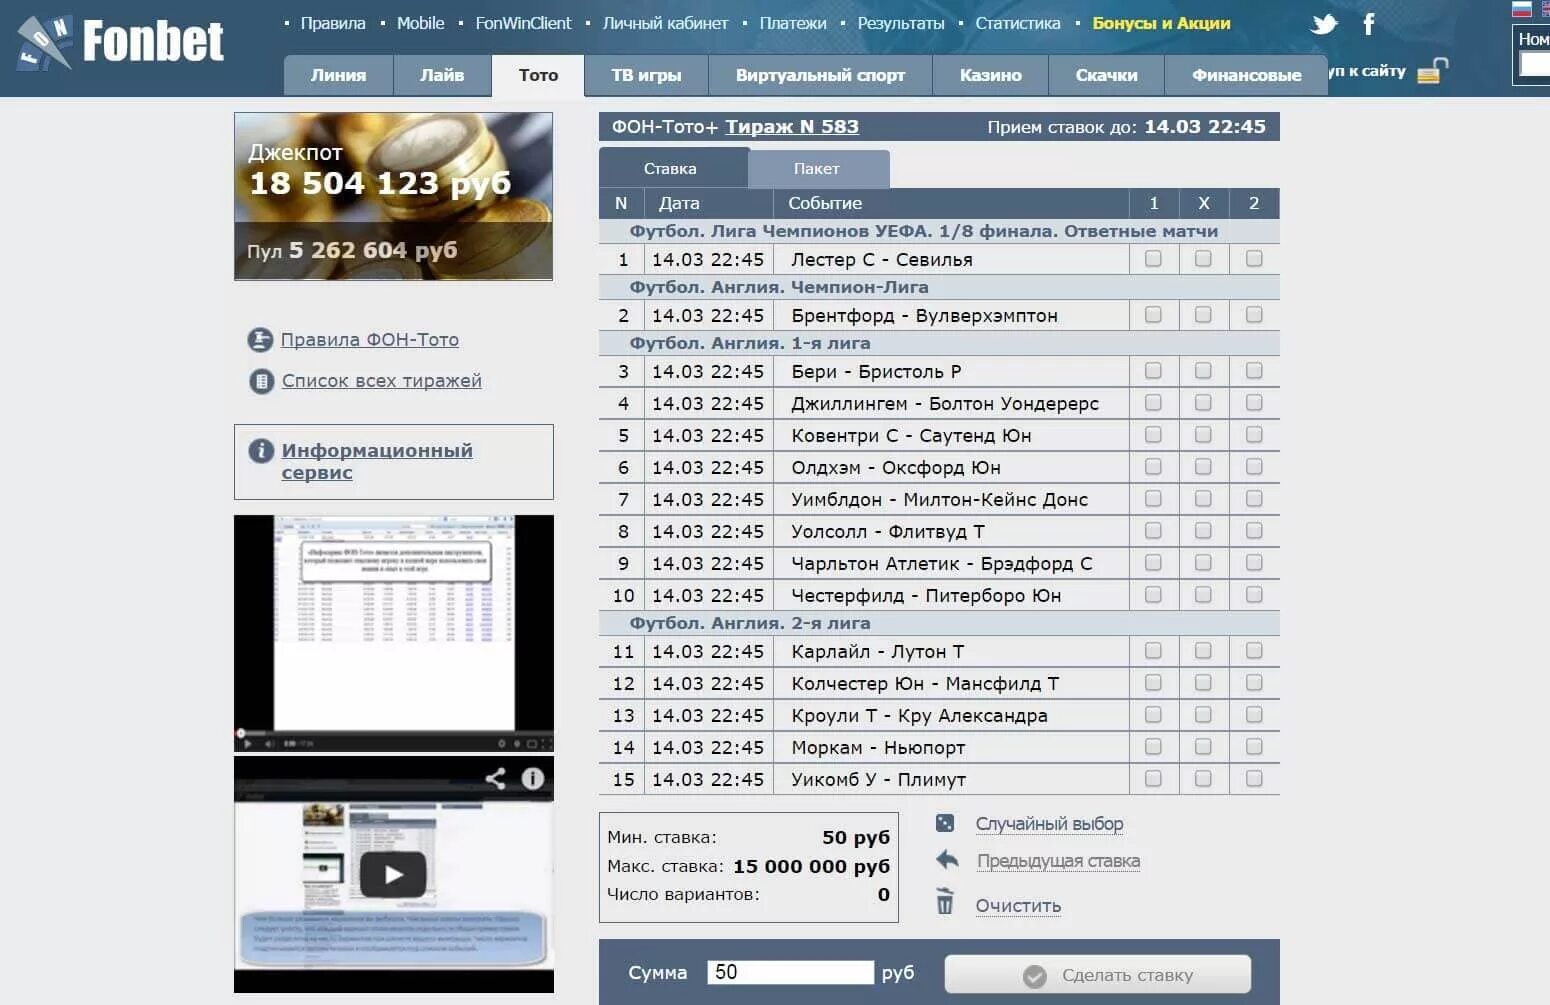The image size is (1550, 1005).
Task: Check draw X for Брентфорд - Вулверхэмптон
Action: 1203,315
